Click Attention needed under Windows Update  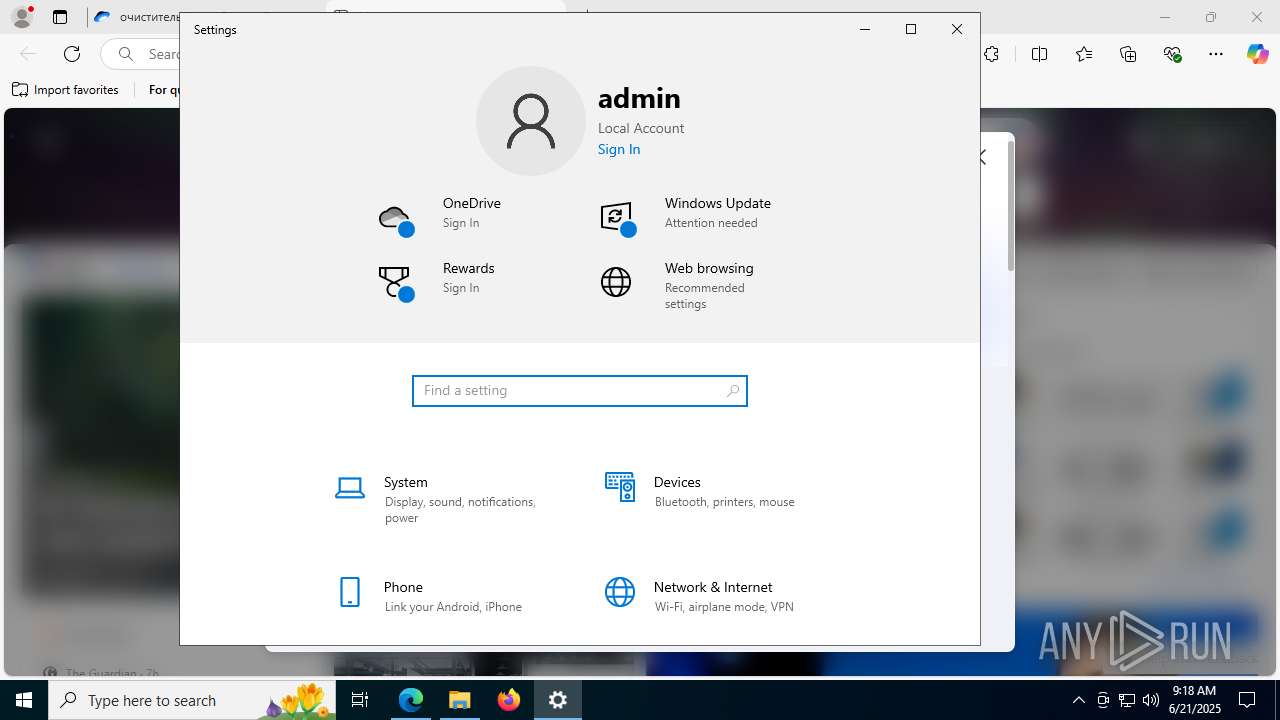(711, 223)
